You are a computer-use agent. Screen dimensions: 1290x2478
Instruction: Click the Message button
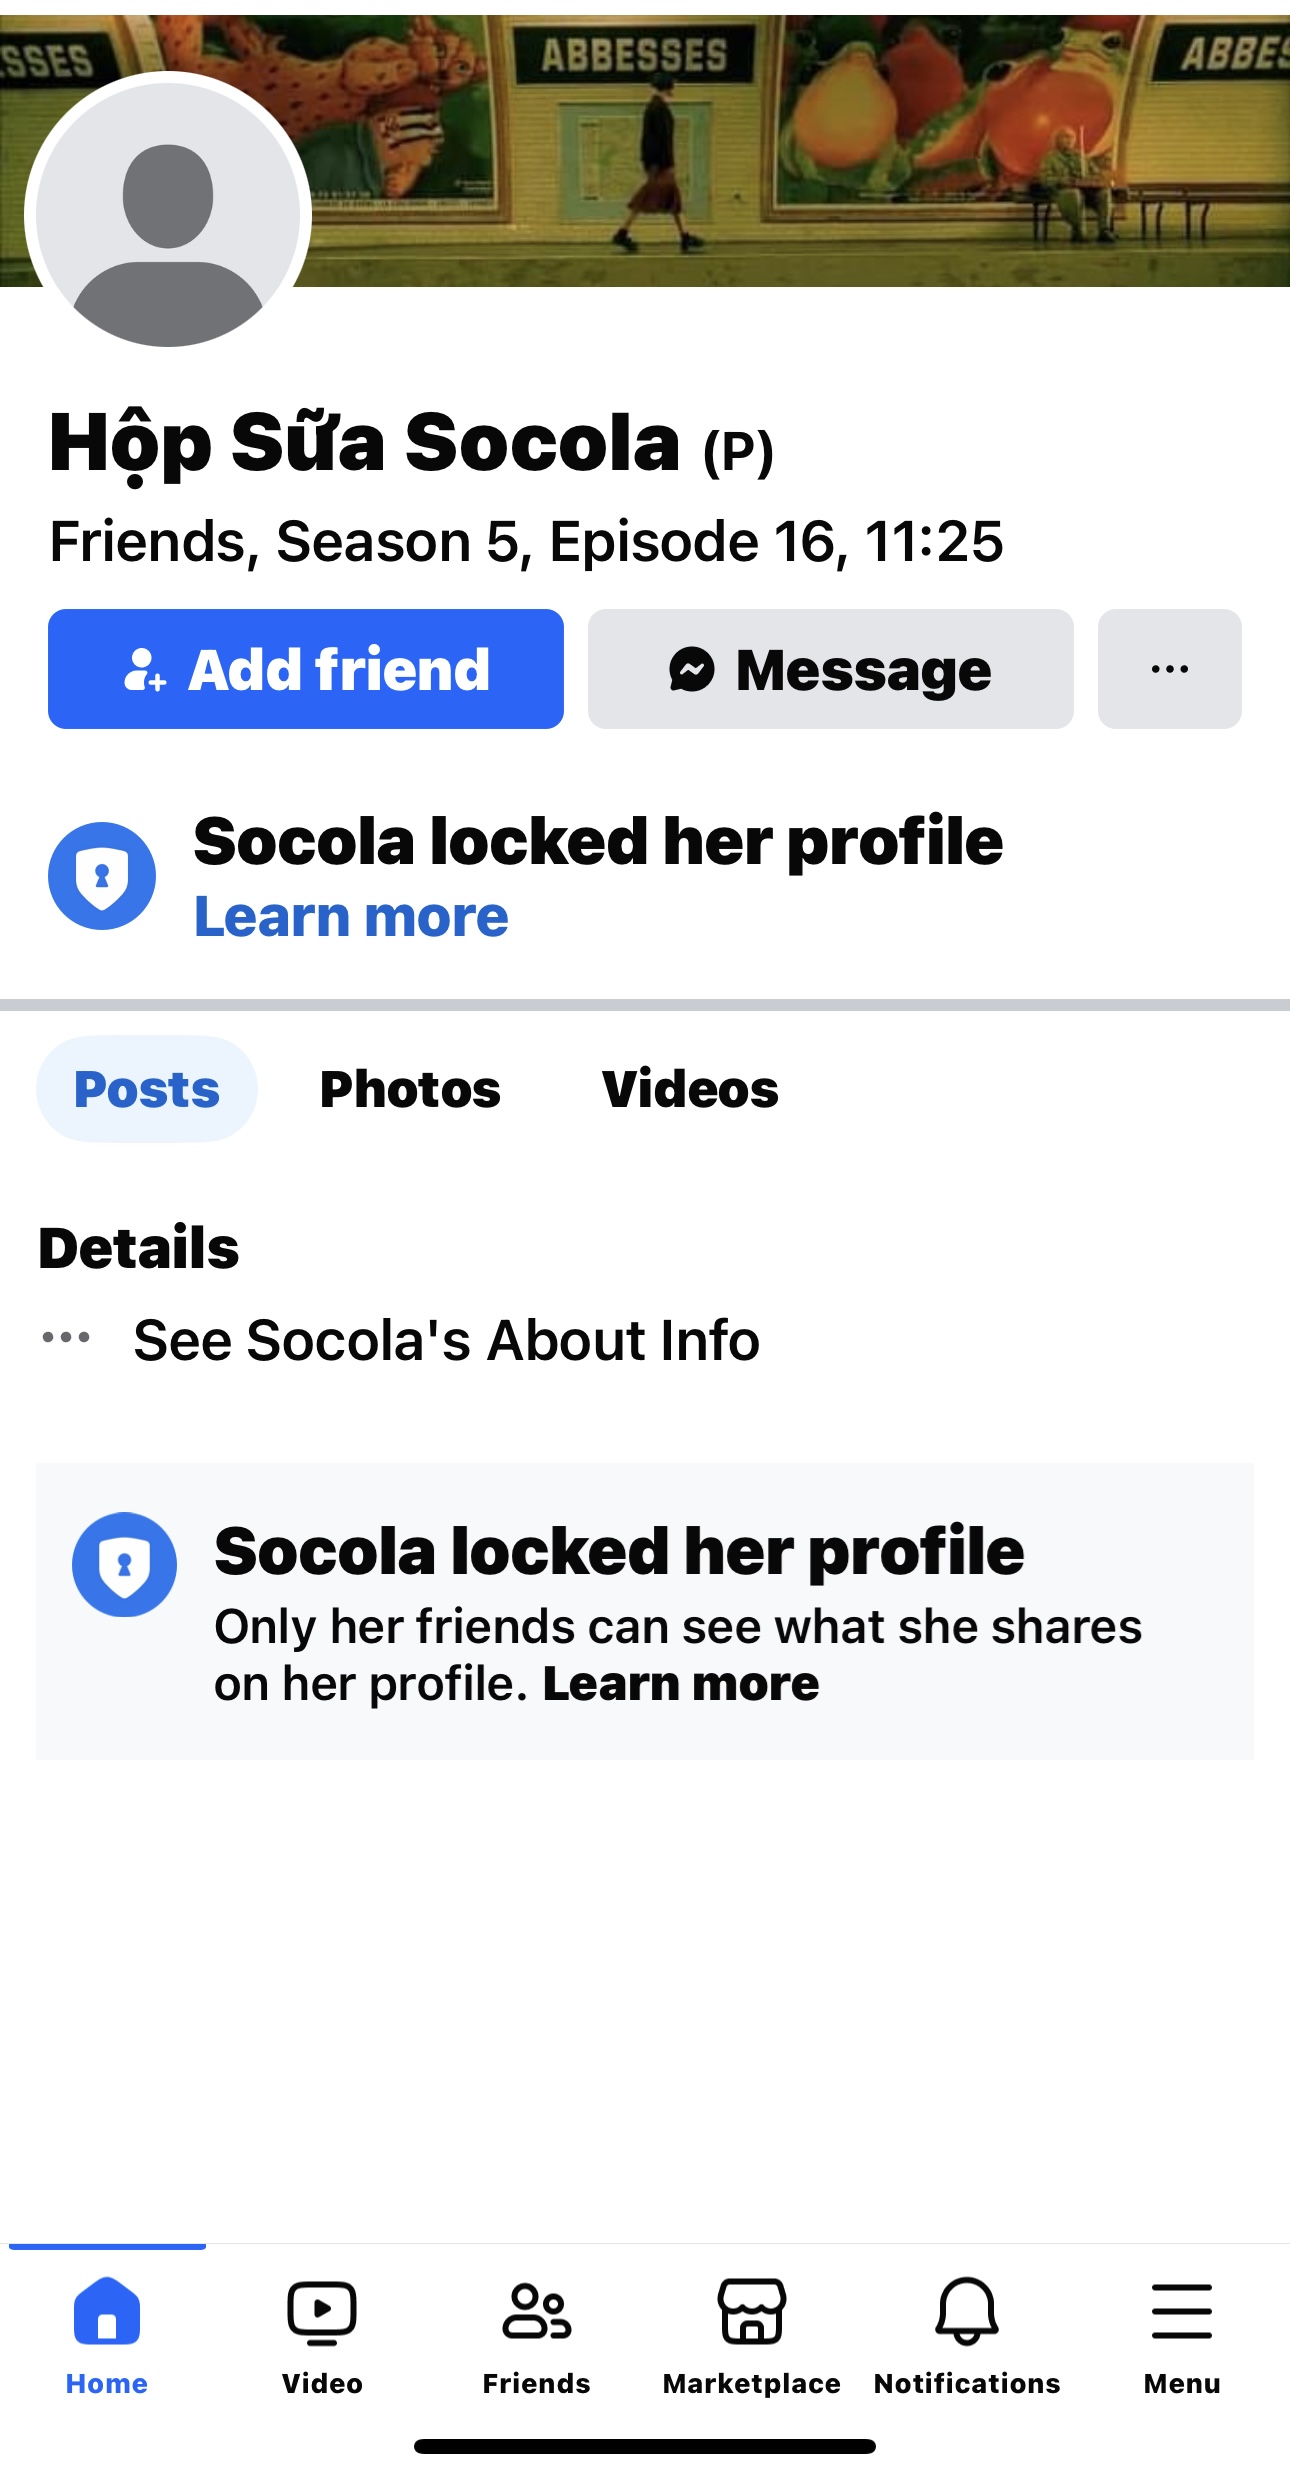[830, 669]
